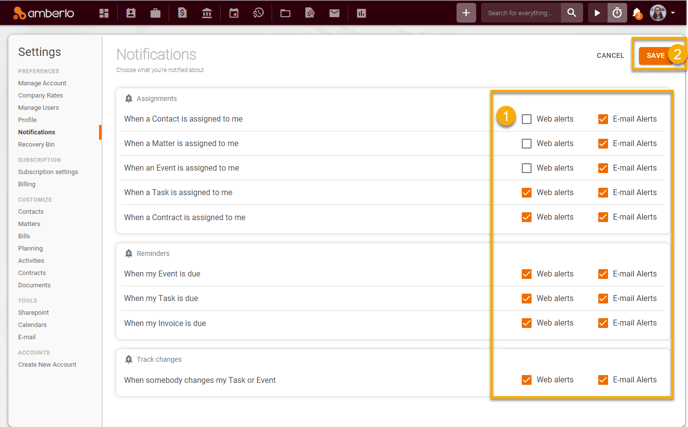Open Contracts customization
Viewport: 688px width, 427px height.
click(x=32, y=273)
